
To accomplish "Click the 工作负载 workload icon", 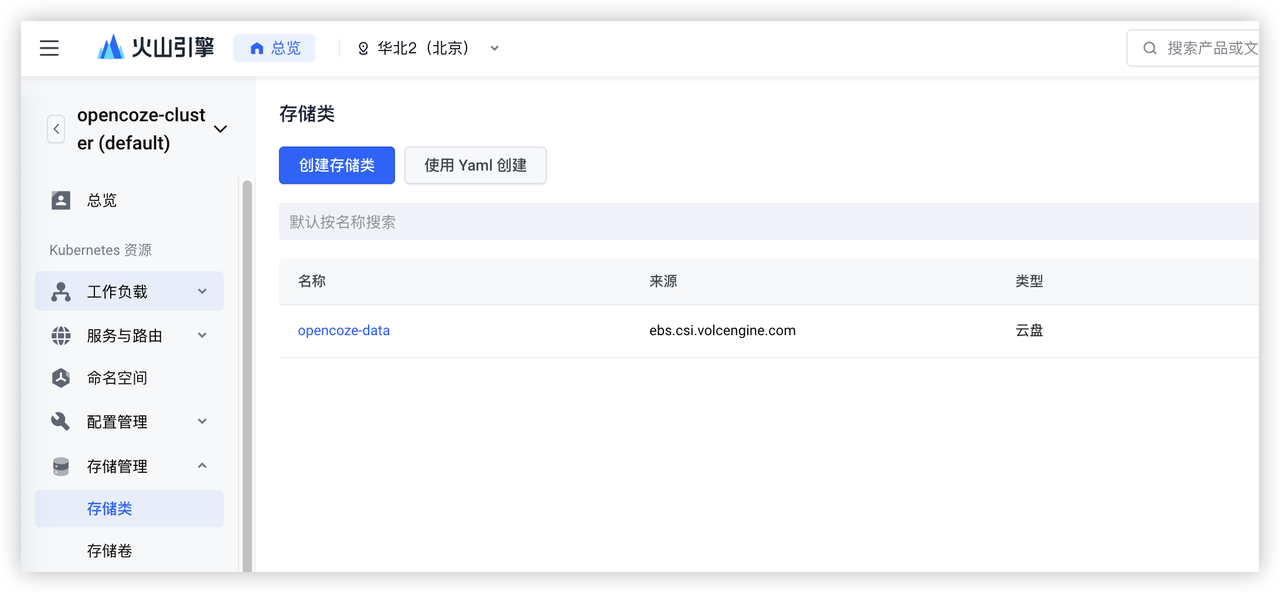I will tap(61, 292).
